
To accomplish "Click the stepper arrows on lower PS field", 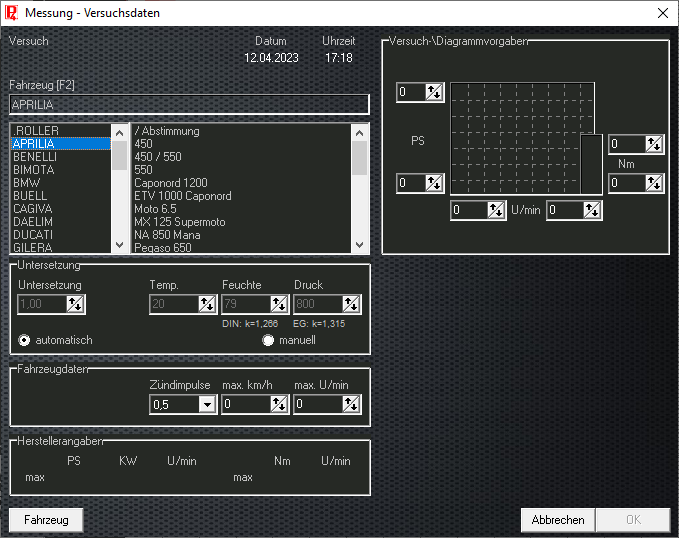I will (434, 183).
